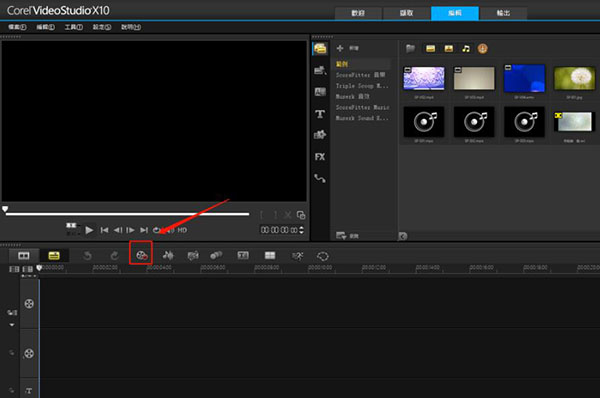600x398 pixels.
Task: Select the Triple Scoop library folder
Action: (x=362, y=86)
